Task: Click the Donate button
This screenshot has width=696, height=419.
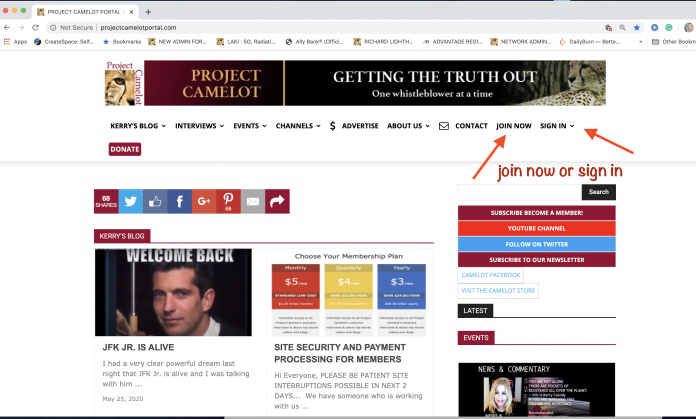Action: coord(125,149)
